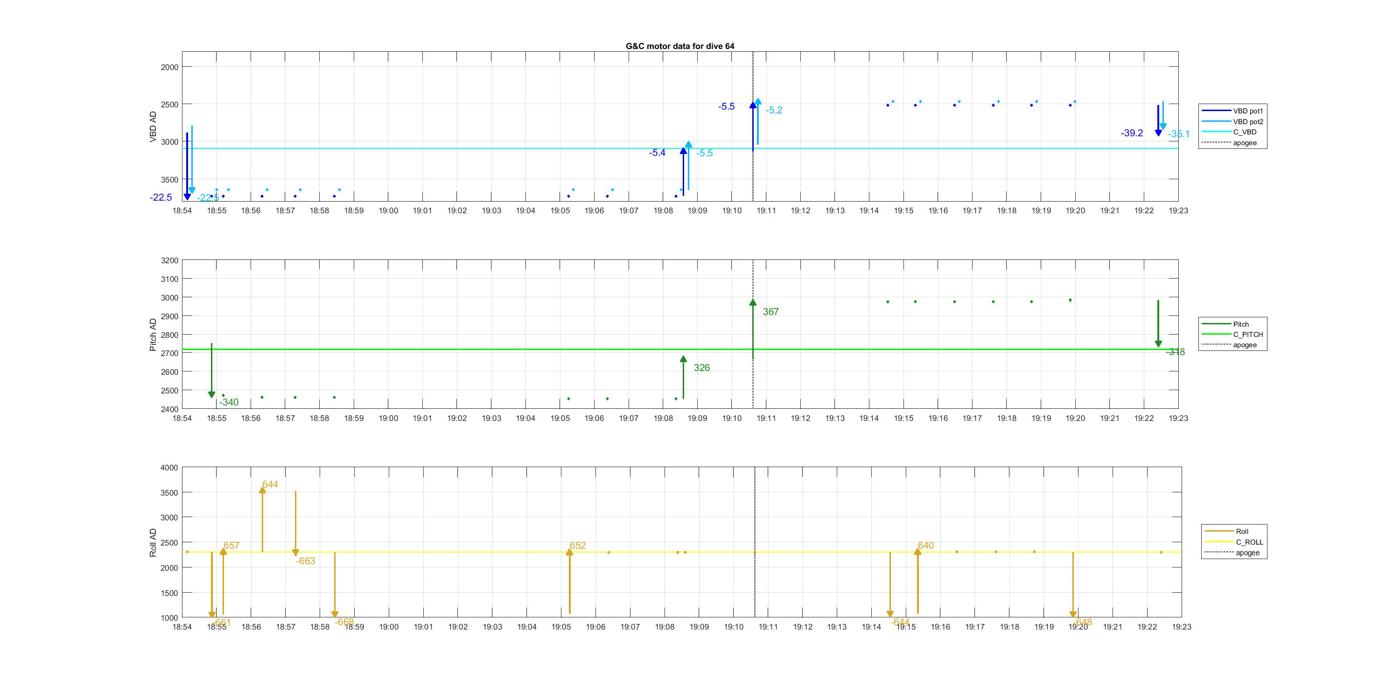Image resolution: width=1400 pixels, height=693 pixels.
Task: Click the "-5.2" VBD data label
Action: (x=774, y=110)
